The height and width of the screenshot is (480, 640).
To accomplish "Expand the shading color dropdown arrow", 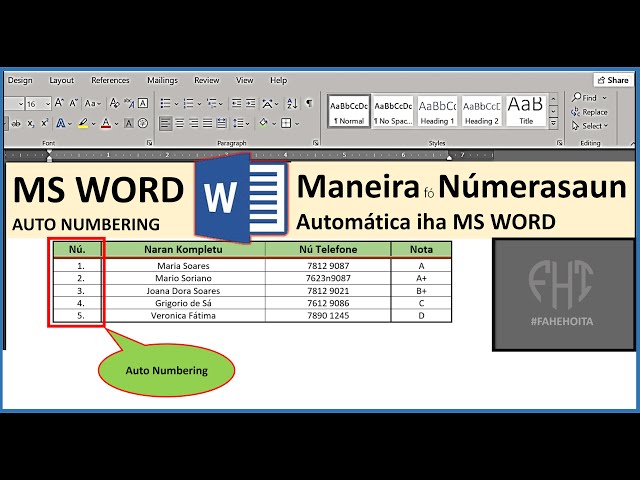I will (274, 124).
